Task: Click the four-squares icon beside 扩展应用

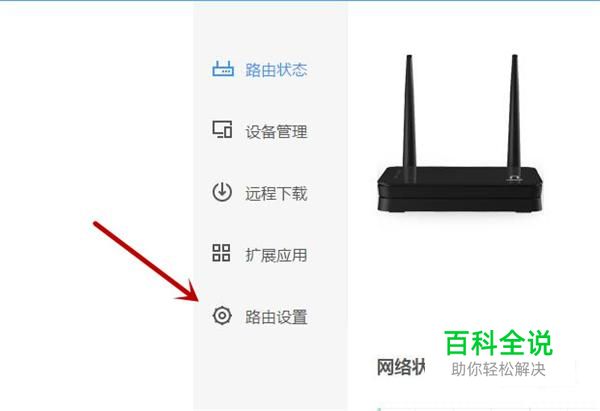Action: coord(221,253)
